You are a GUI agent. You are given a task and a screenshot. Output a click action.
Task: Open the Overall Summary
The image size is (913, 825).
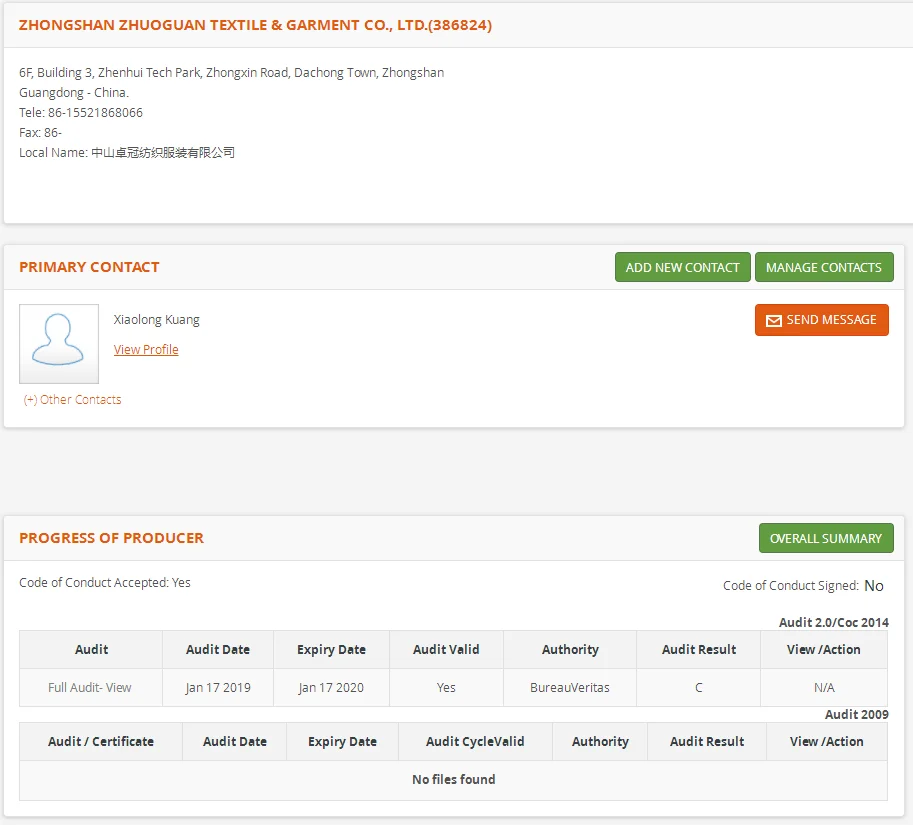[x=826, y=538]
